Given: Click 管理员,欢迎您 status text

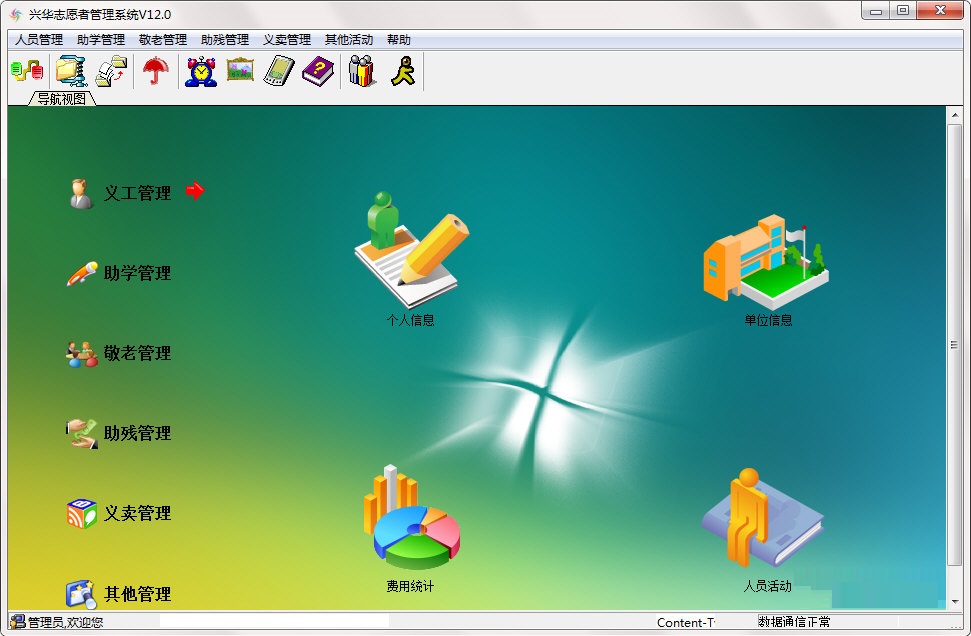Looking at the screenshot, I should coord(66,622).
